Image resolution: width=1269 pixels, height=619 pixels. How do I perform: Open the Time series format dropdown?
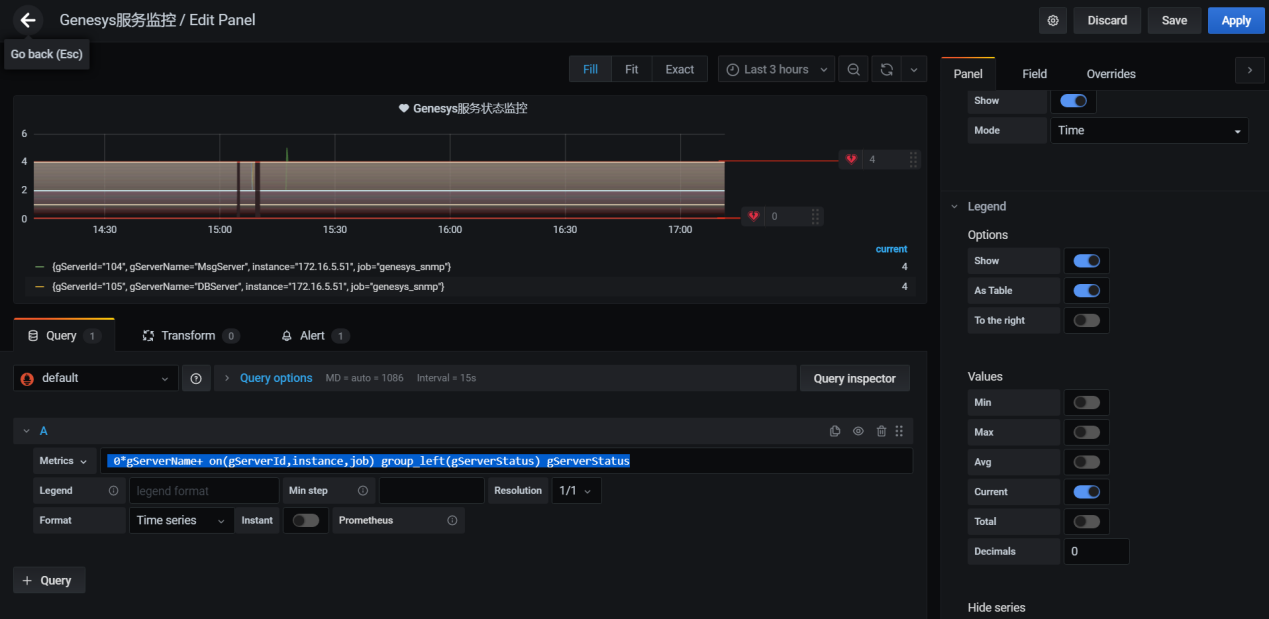pos(181,520)
